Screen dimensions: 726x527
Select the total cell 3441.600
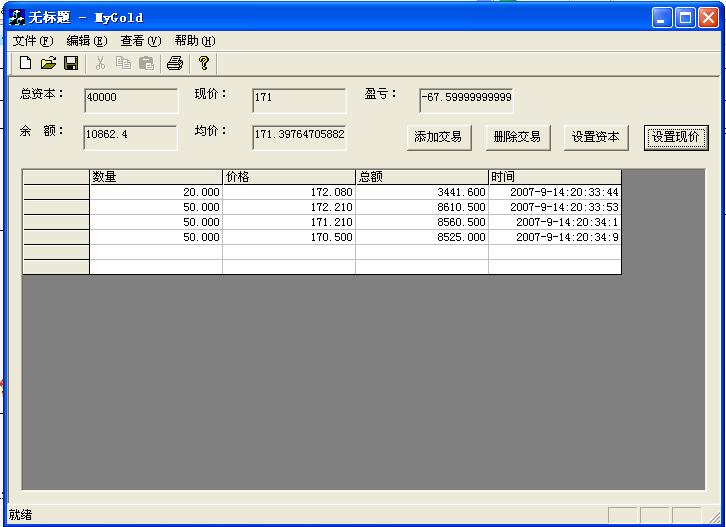(x=422, y=192)
